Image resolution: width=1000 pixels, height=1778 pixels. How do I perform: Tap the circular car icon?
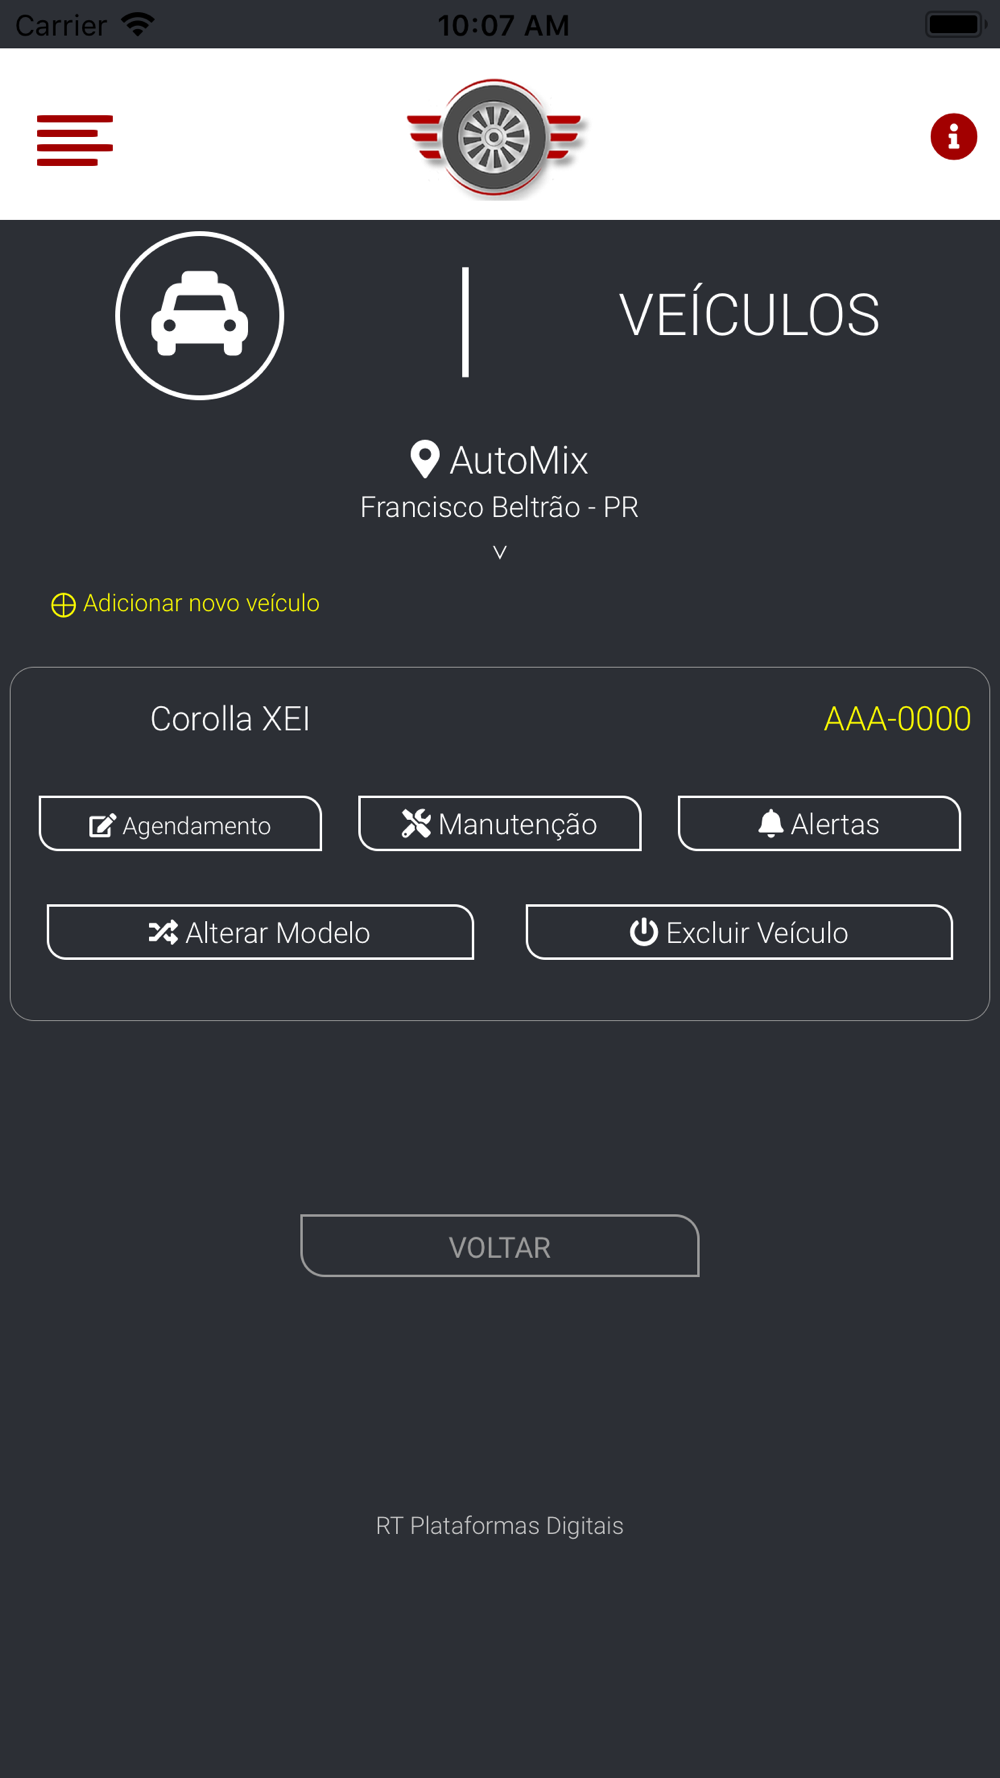tap(200, 316)
